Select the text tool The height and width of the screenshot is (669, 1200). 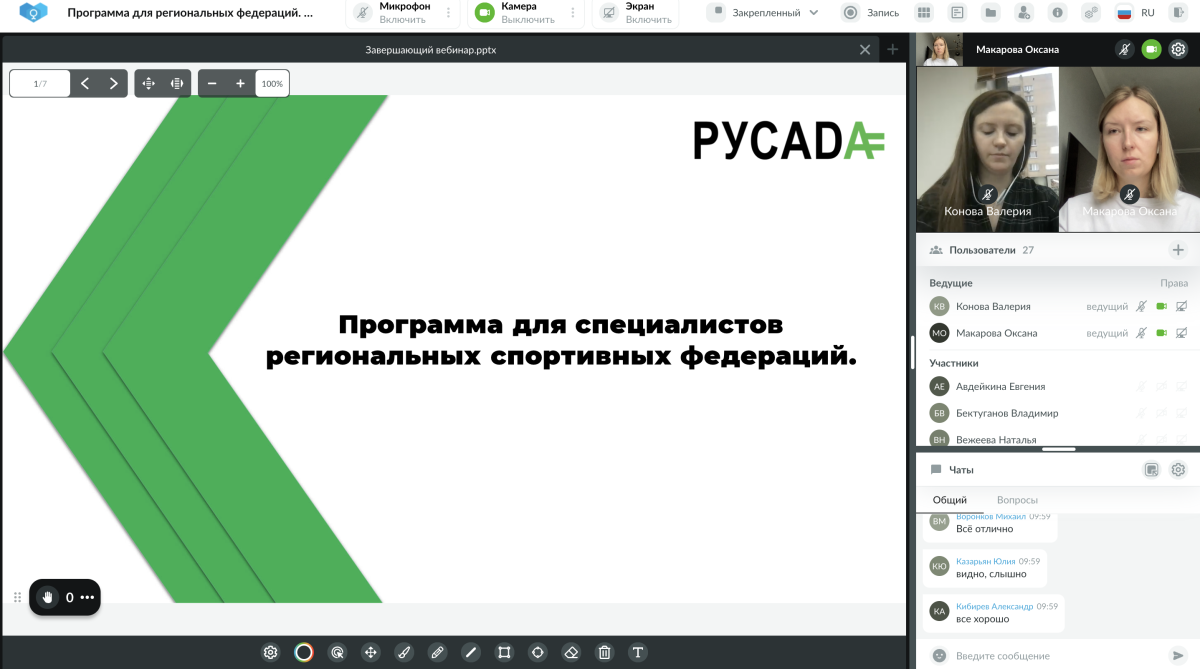tap(638, 652)
